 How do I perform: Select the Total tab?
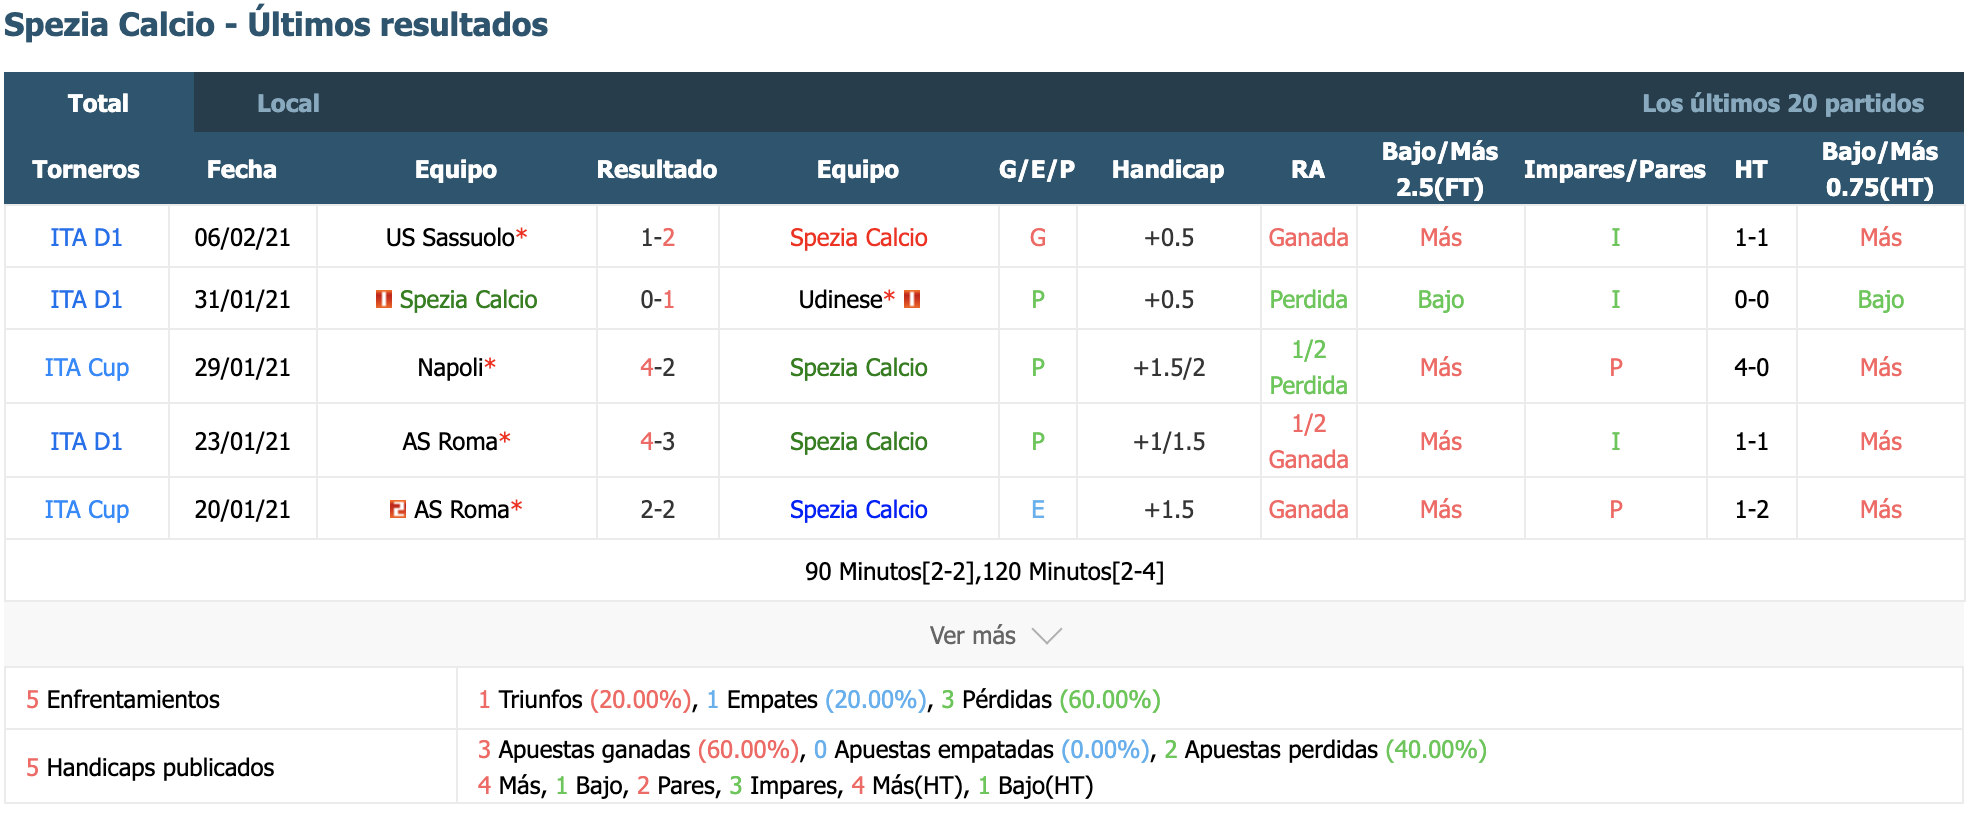click(98, 103)
